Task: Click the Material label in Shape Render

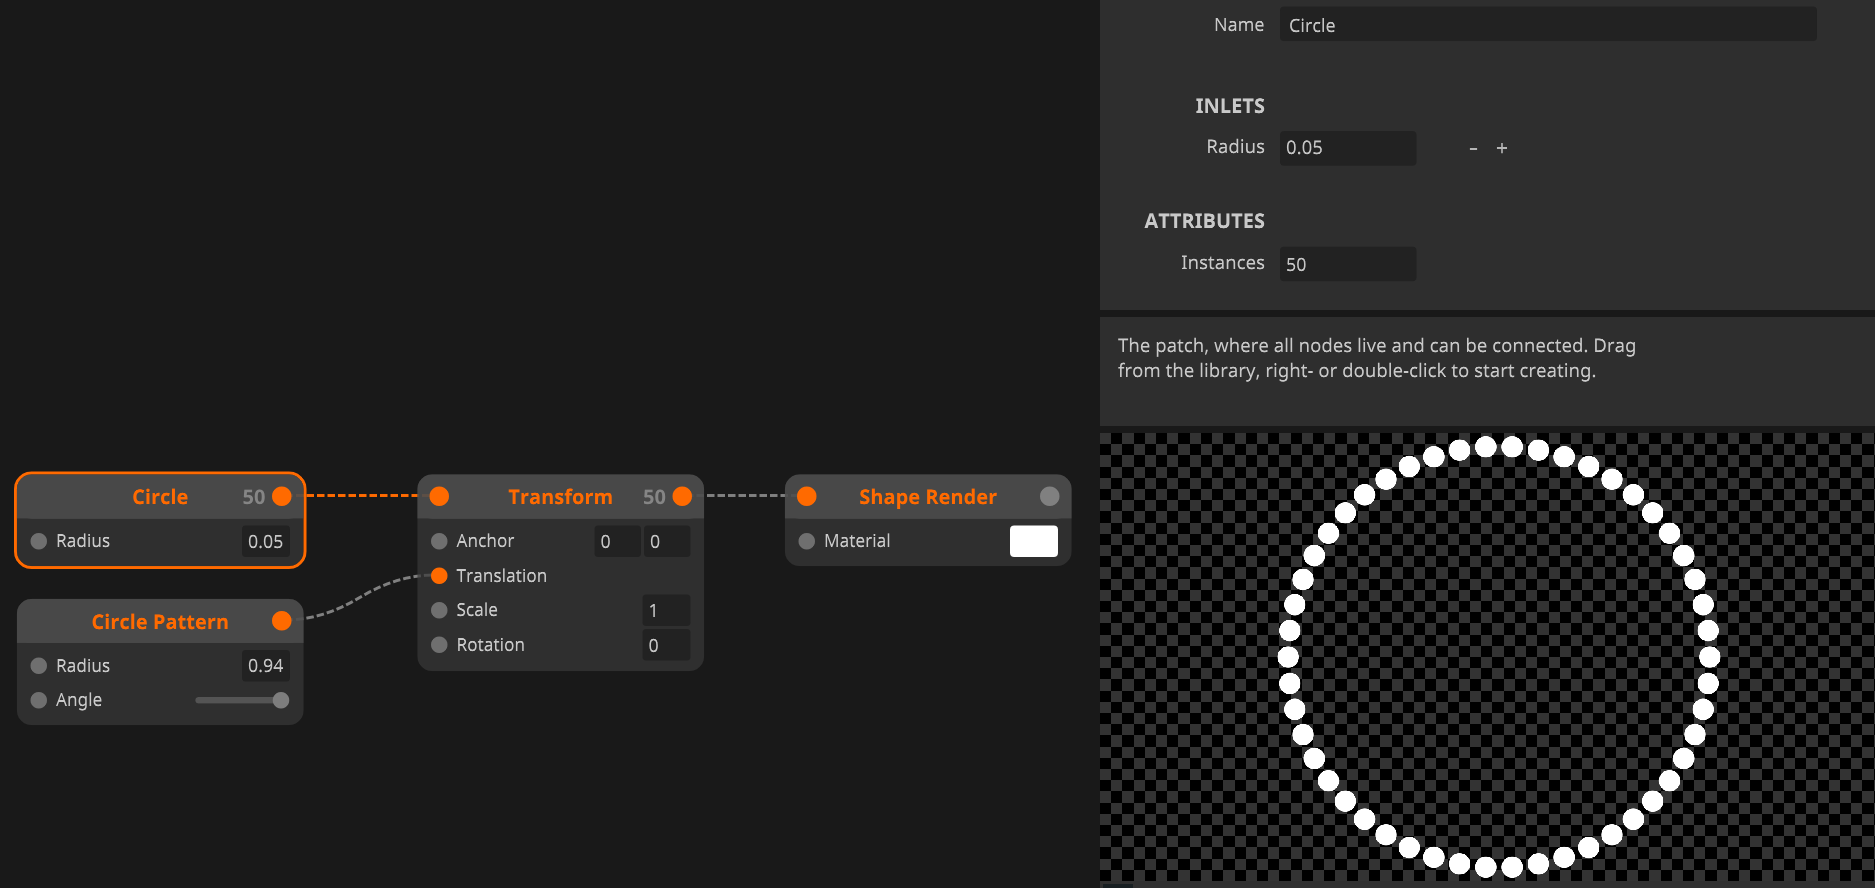Action: [857, 541]
